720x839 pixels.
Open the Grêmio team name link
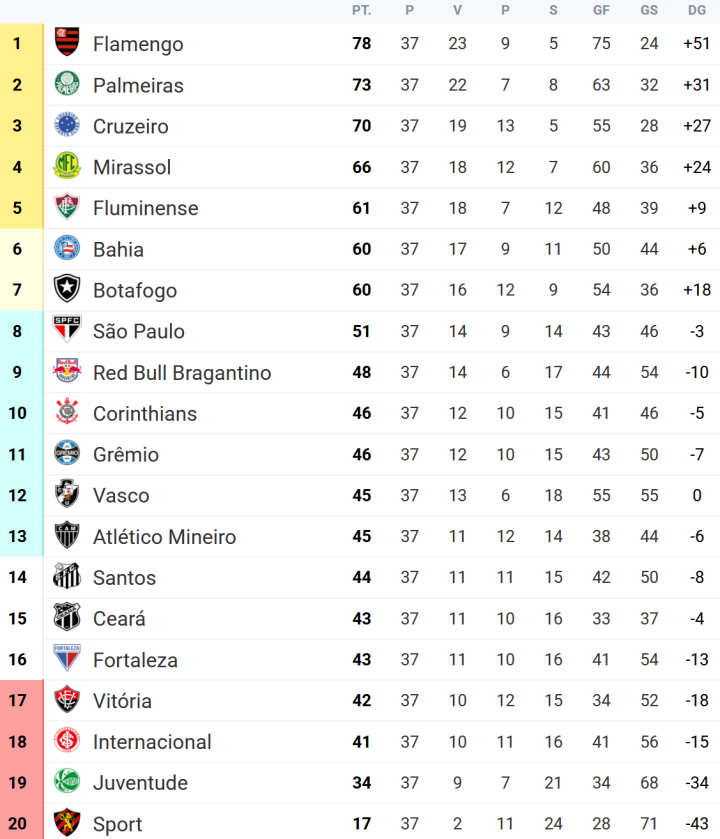(x=126, y=454)
